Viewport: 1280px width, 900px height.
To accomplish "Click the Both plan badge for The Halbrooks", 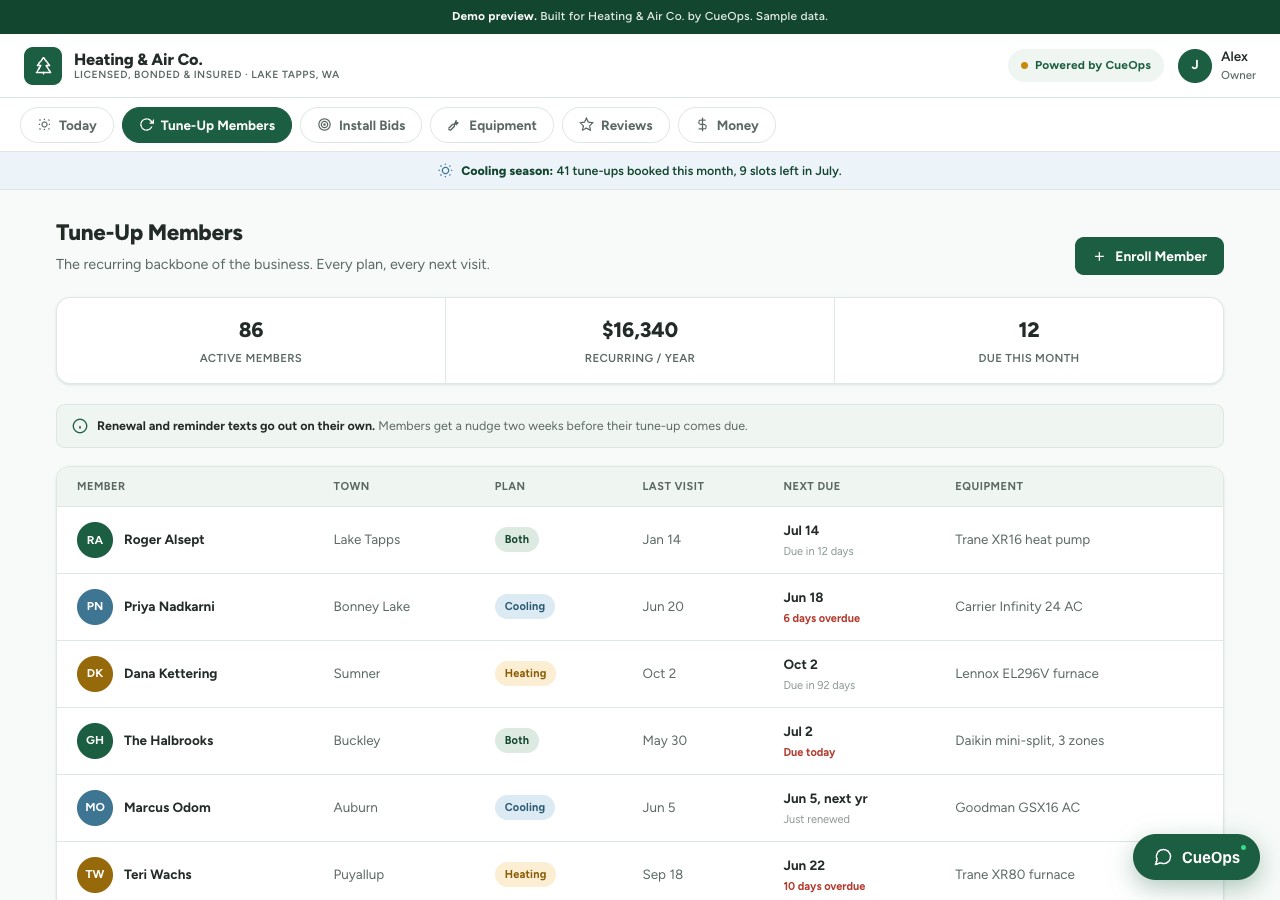I will (517, 741).
